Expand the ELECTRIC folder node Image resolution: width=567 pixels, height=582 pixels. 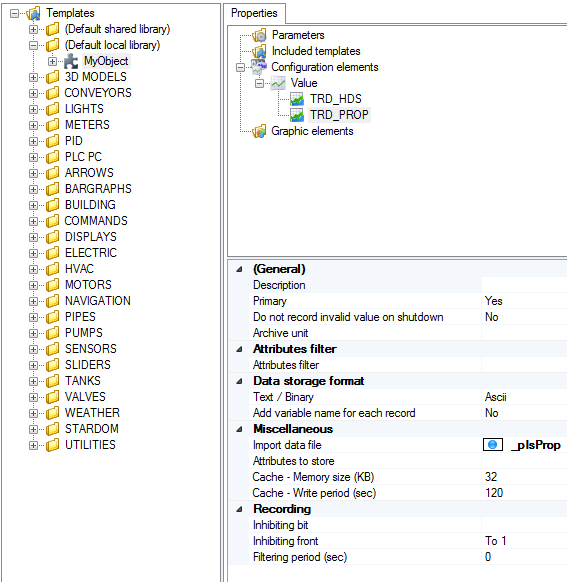(33, 254)
